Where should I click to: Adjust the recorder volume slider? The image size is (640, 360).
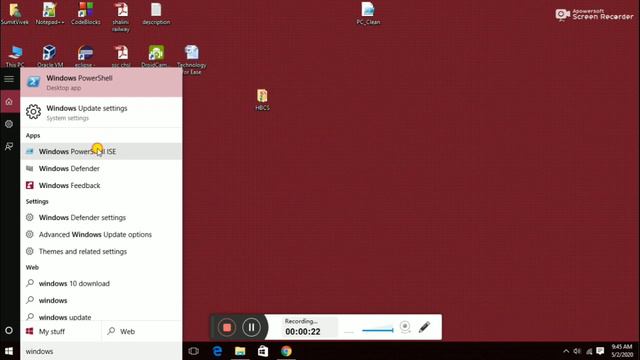pos(377,330)
